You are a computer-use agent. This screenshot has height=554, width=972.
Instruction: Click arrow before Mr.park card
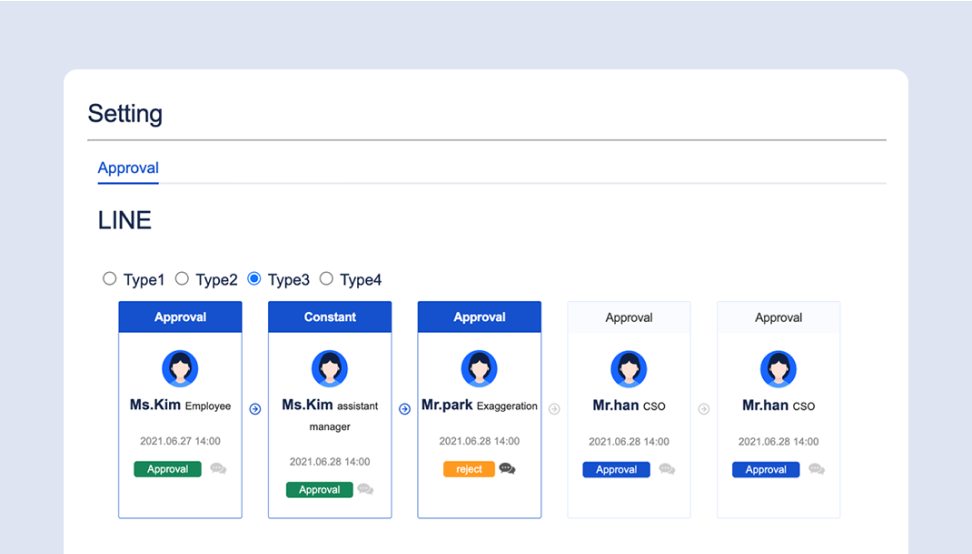pyautogui.click(x=405, y=409)
